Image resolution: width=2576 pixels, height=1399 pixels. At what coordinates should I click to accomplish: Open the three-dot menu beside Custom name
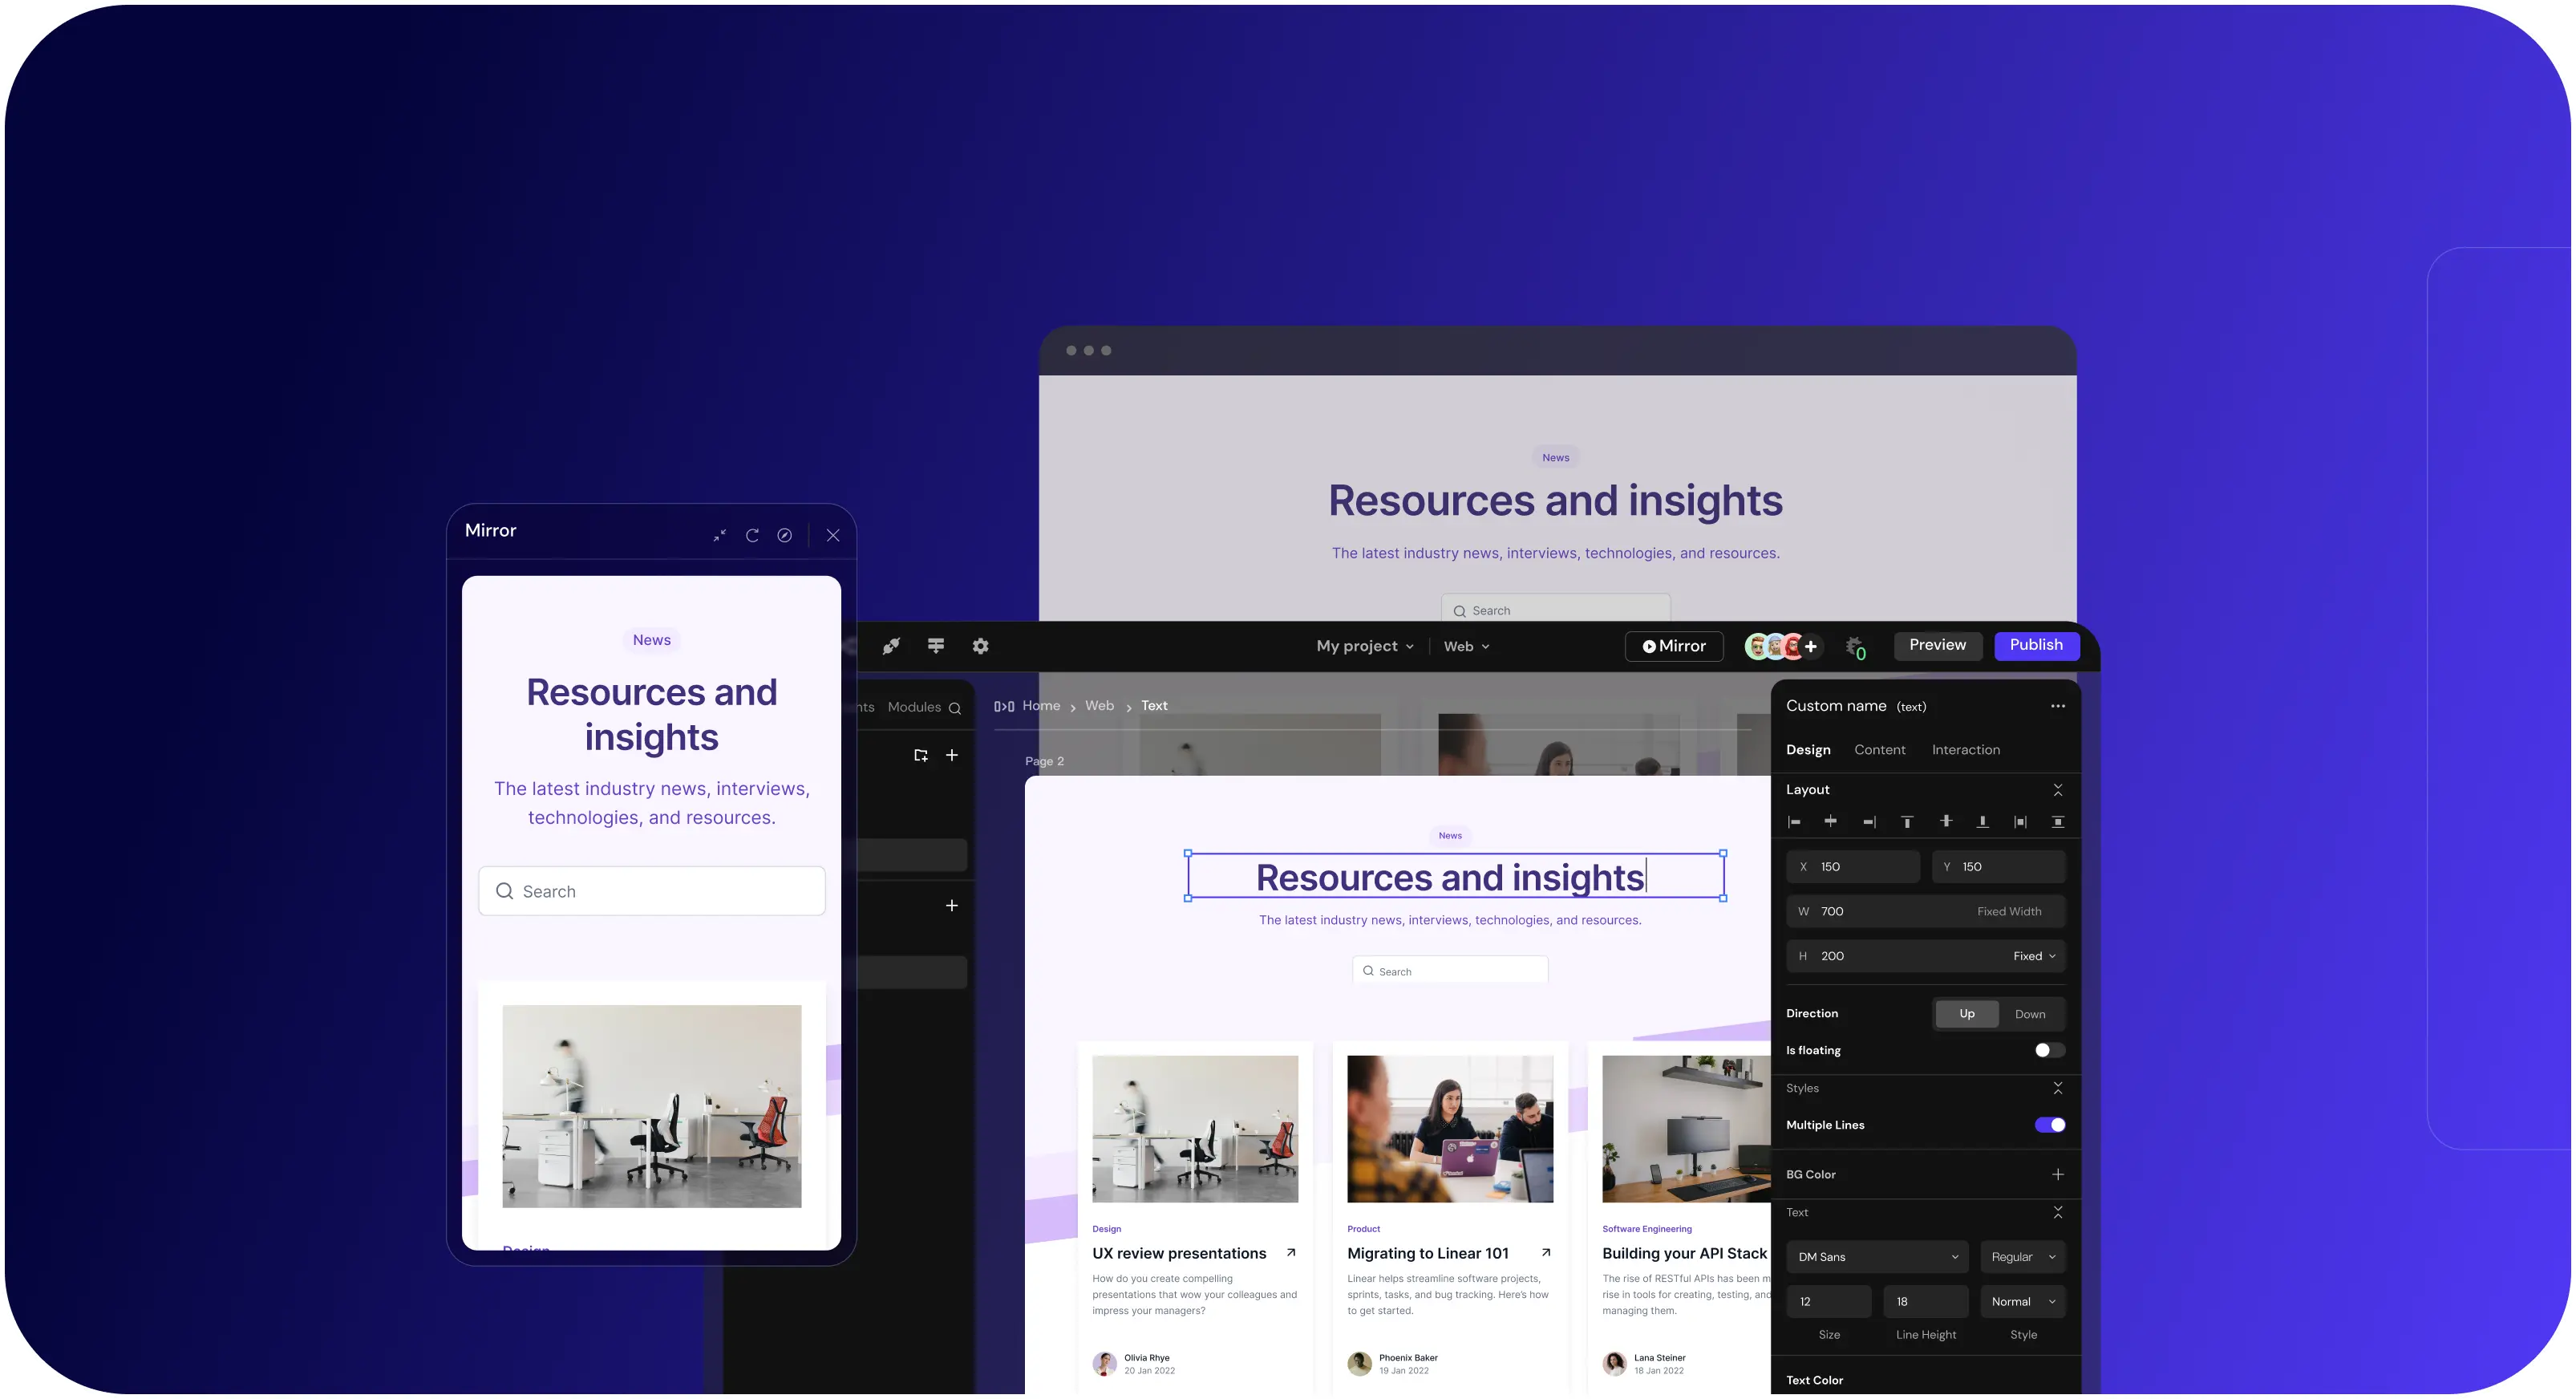(x=2058, y=706)
